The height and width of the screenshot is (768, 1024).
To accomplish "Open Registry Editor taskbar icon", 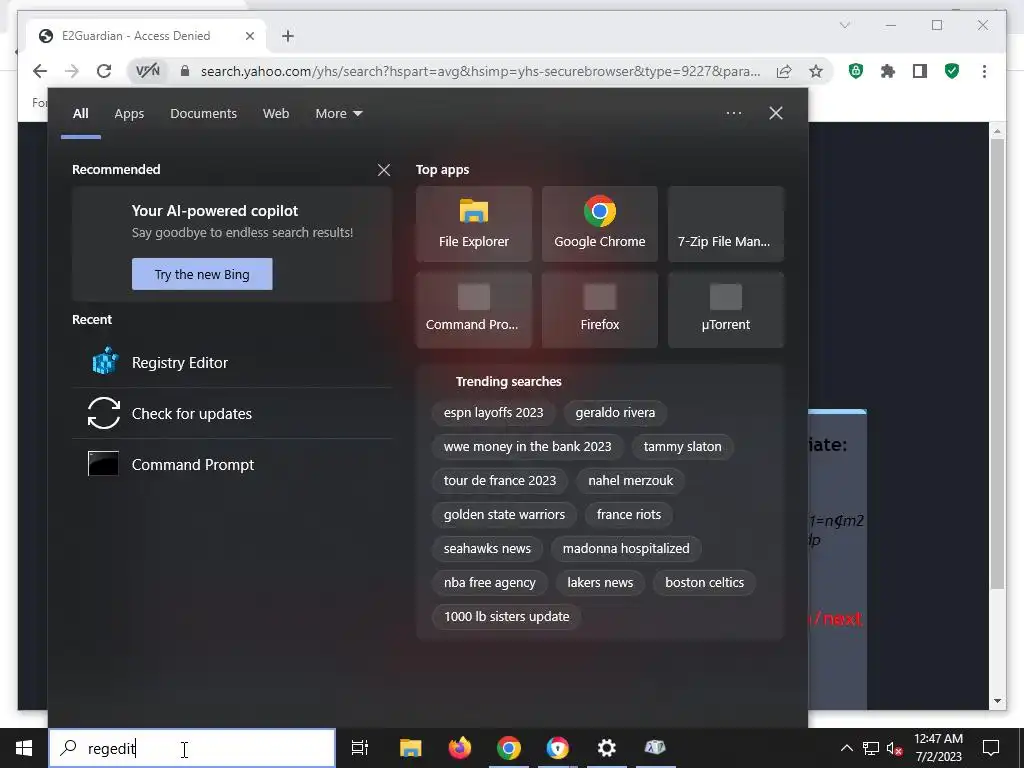I will coord(656,748).
